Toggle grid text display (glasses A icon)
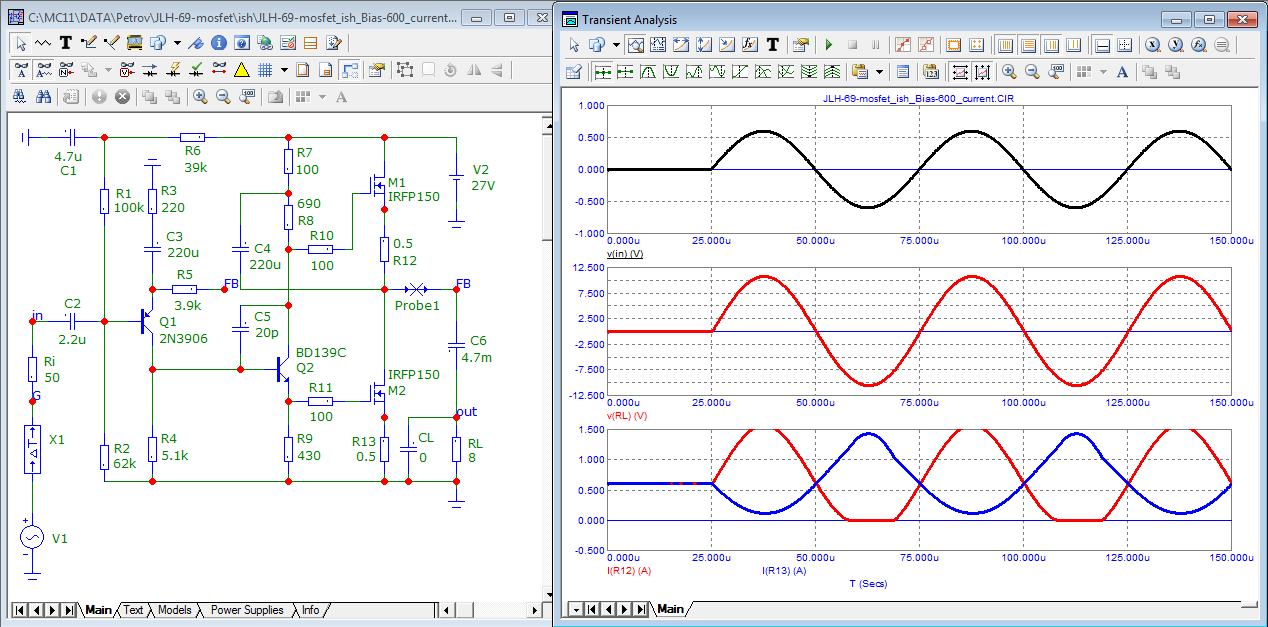 [22, 70]
